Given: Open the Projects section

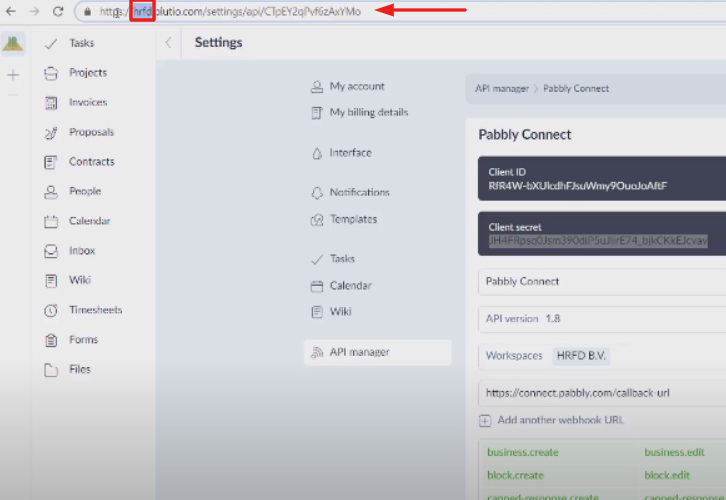Looking at the screenshot, I should coord(88,73).
